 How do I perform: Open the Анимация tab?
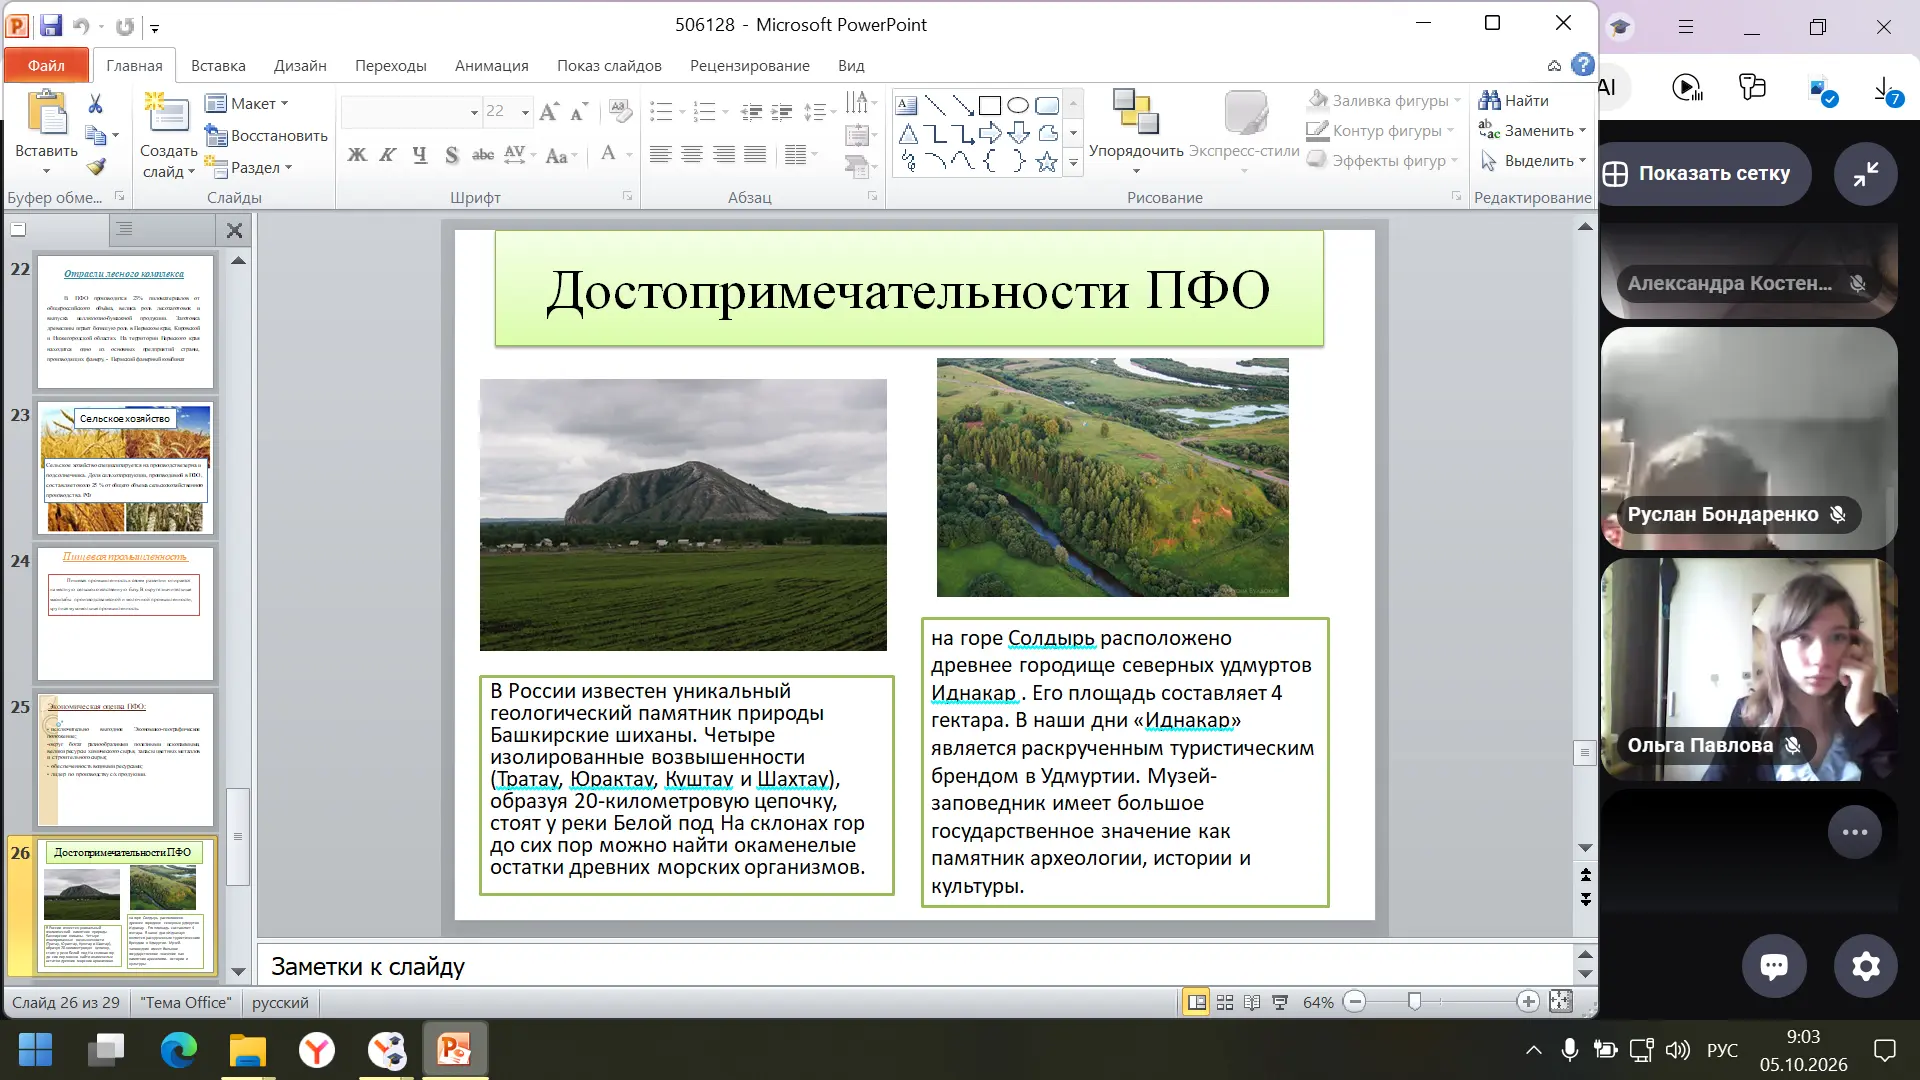[x=491, y=65]
